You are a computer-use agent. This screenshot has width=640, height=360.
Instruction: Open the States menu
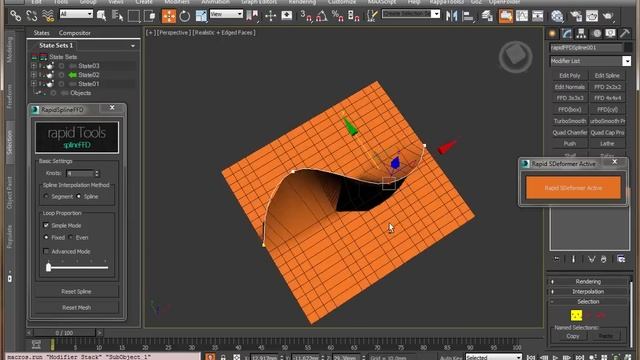[x=41, y=33]
